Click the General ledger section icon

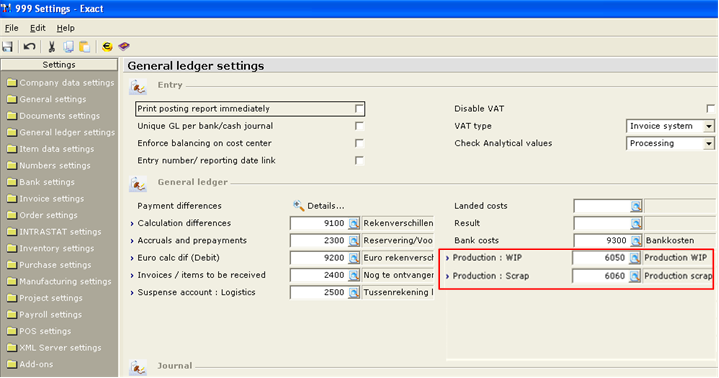(x=138, y=183)
